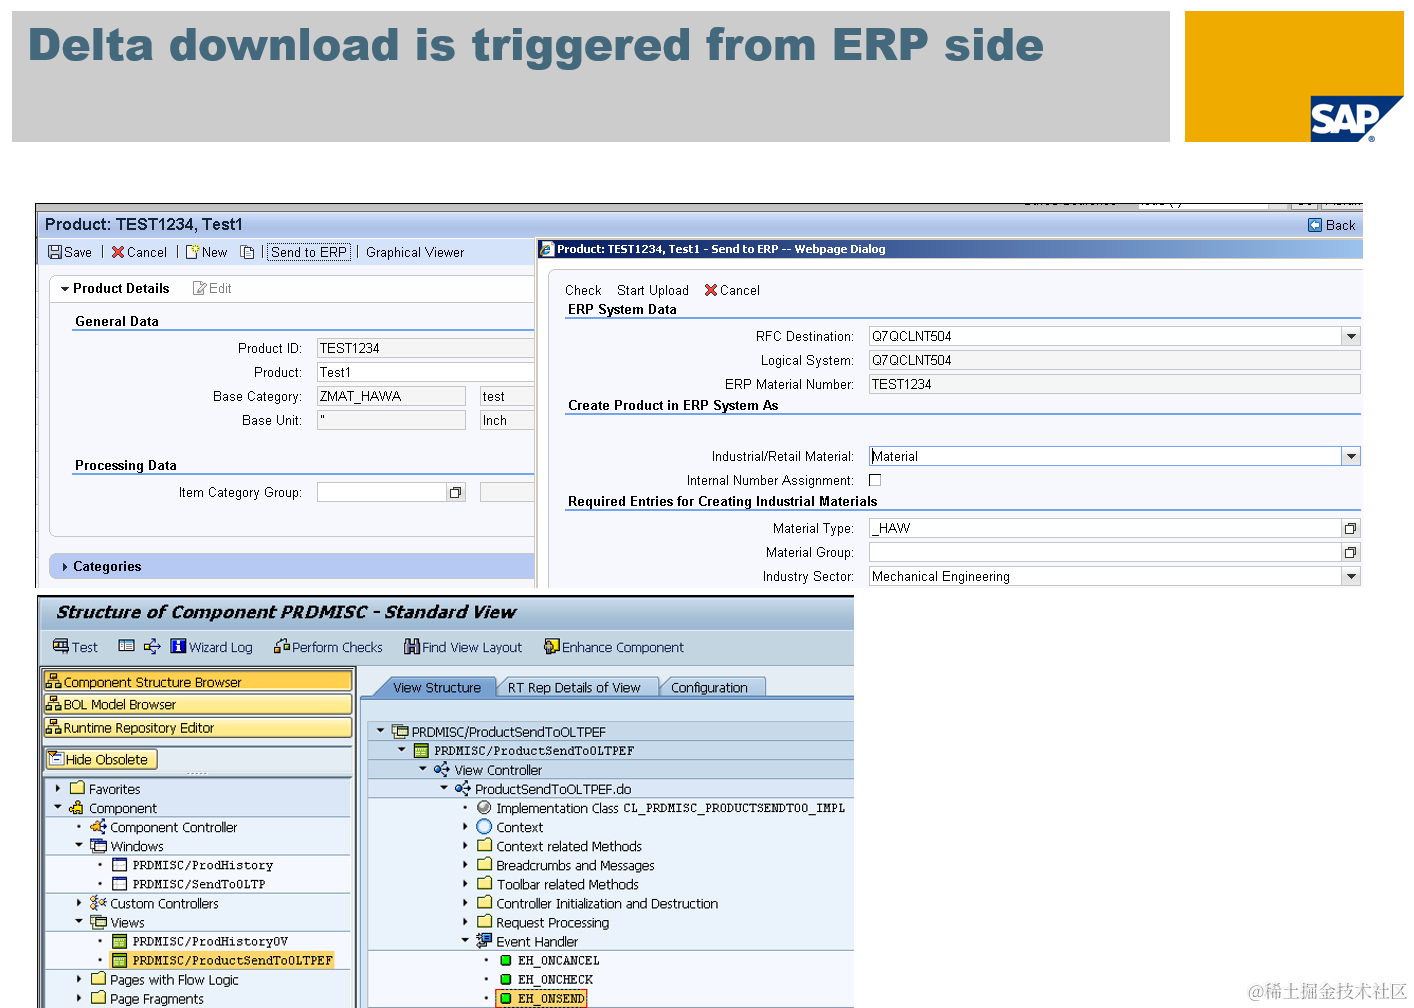Click the Edit pencil icon in Product Details

(x=199, y=288)
